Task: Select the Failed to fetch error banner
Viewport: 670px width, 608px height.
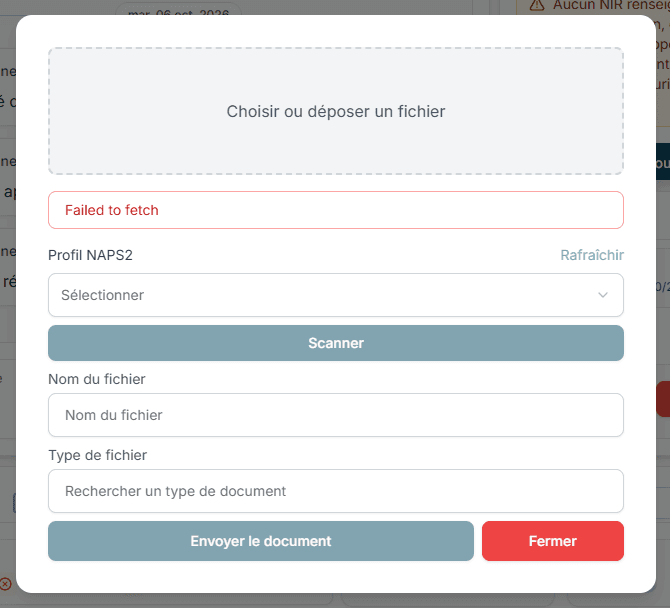Action: coord(336,210)
